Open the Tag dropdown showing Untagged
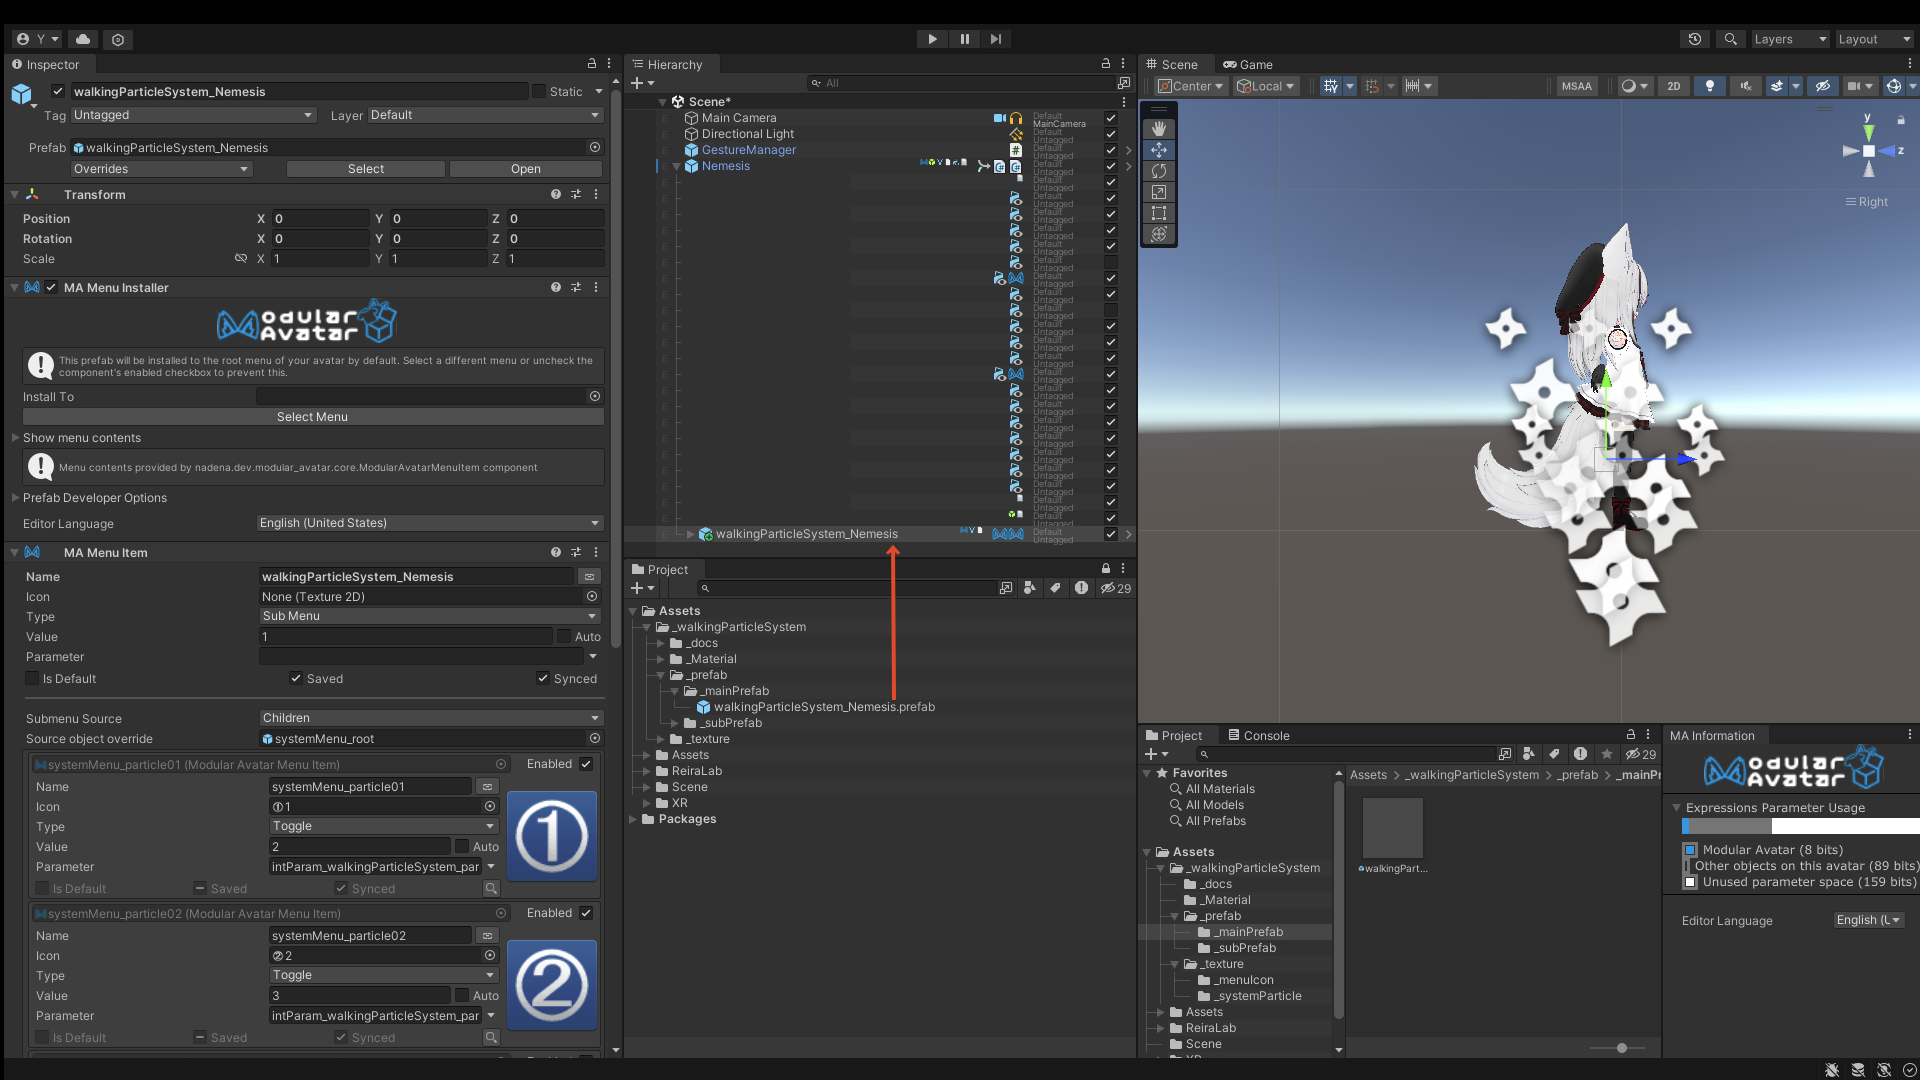Image resolution: width=1920 pixels, height=1080 pixels. tap(192, 115)
